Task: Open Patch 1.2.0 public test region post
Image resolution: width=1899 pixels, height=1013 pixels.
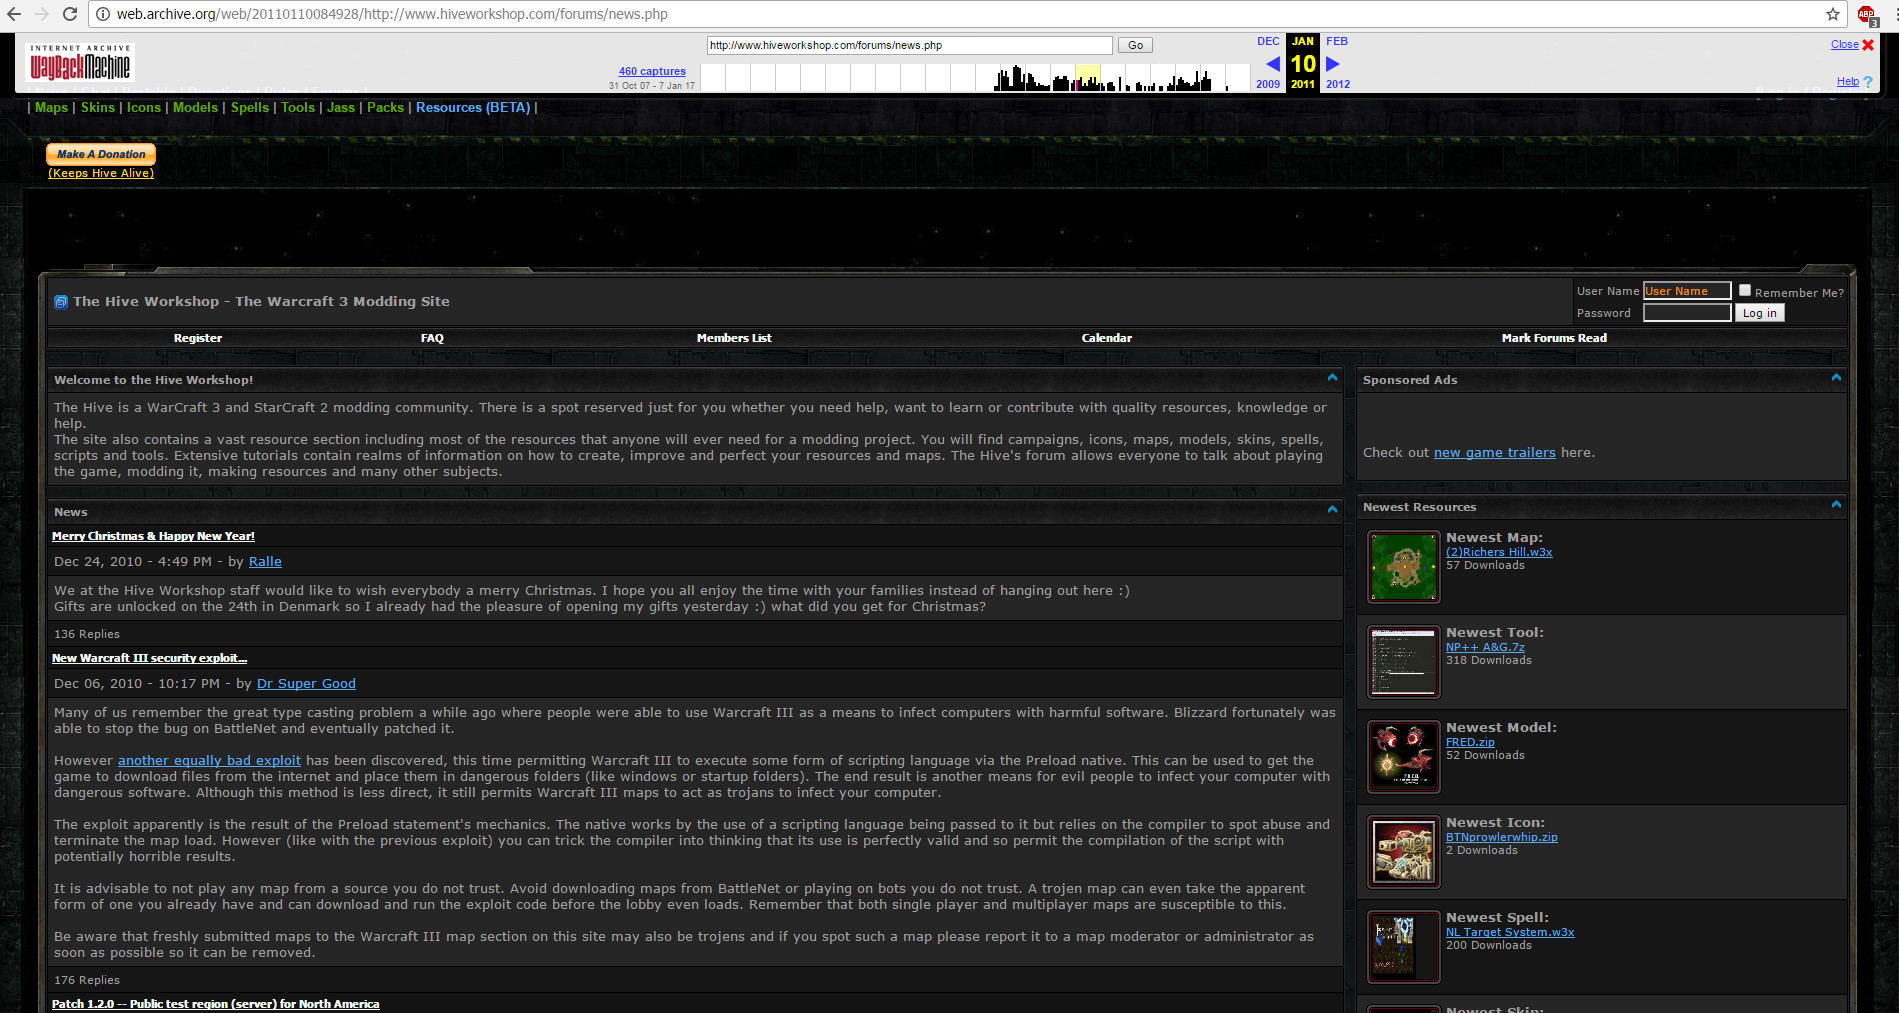Action: point(215,1004)
